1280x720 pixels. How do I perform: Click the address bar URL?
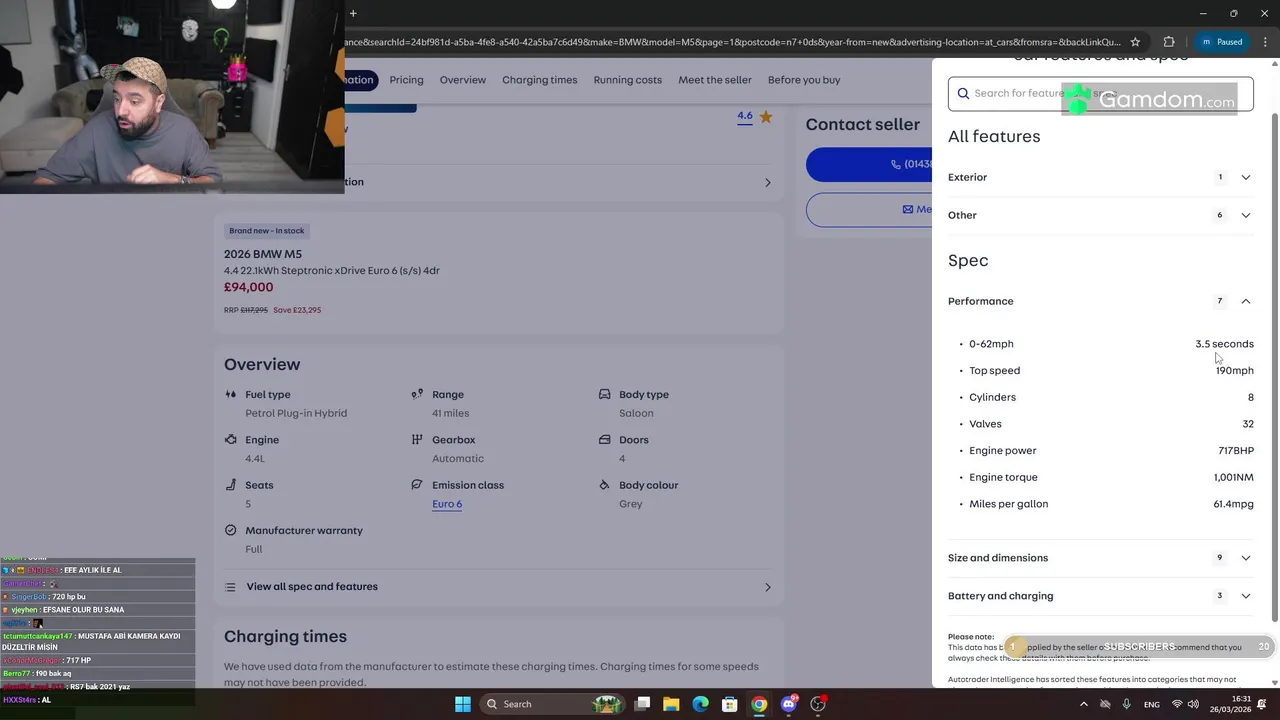733,42
